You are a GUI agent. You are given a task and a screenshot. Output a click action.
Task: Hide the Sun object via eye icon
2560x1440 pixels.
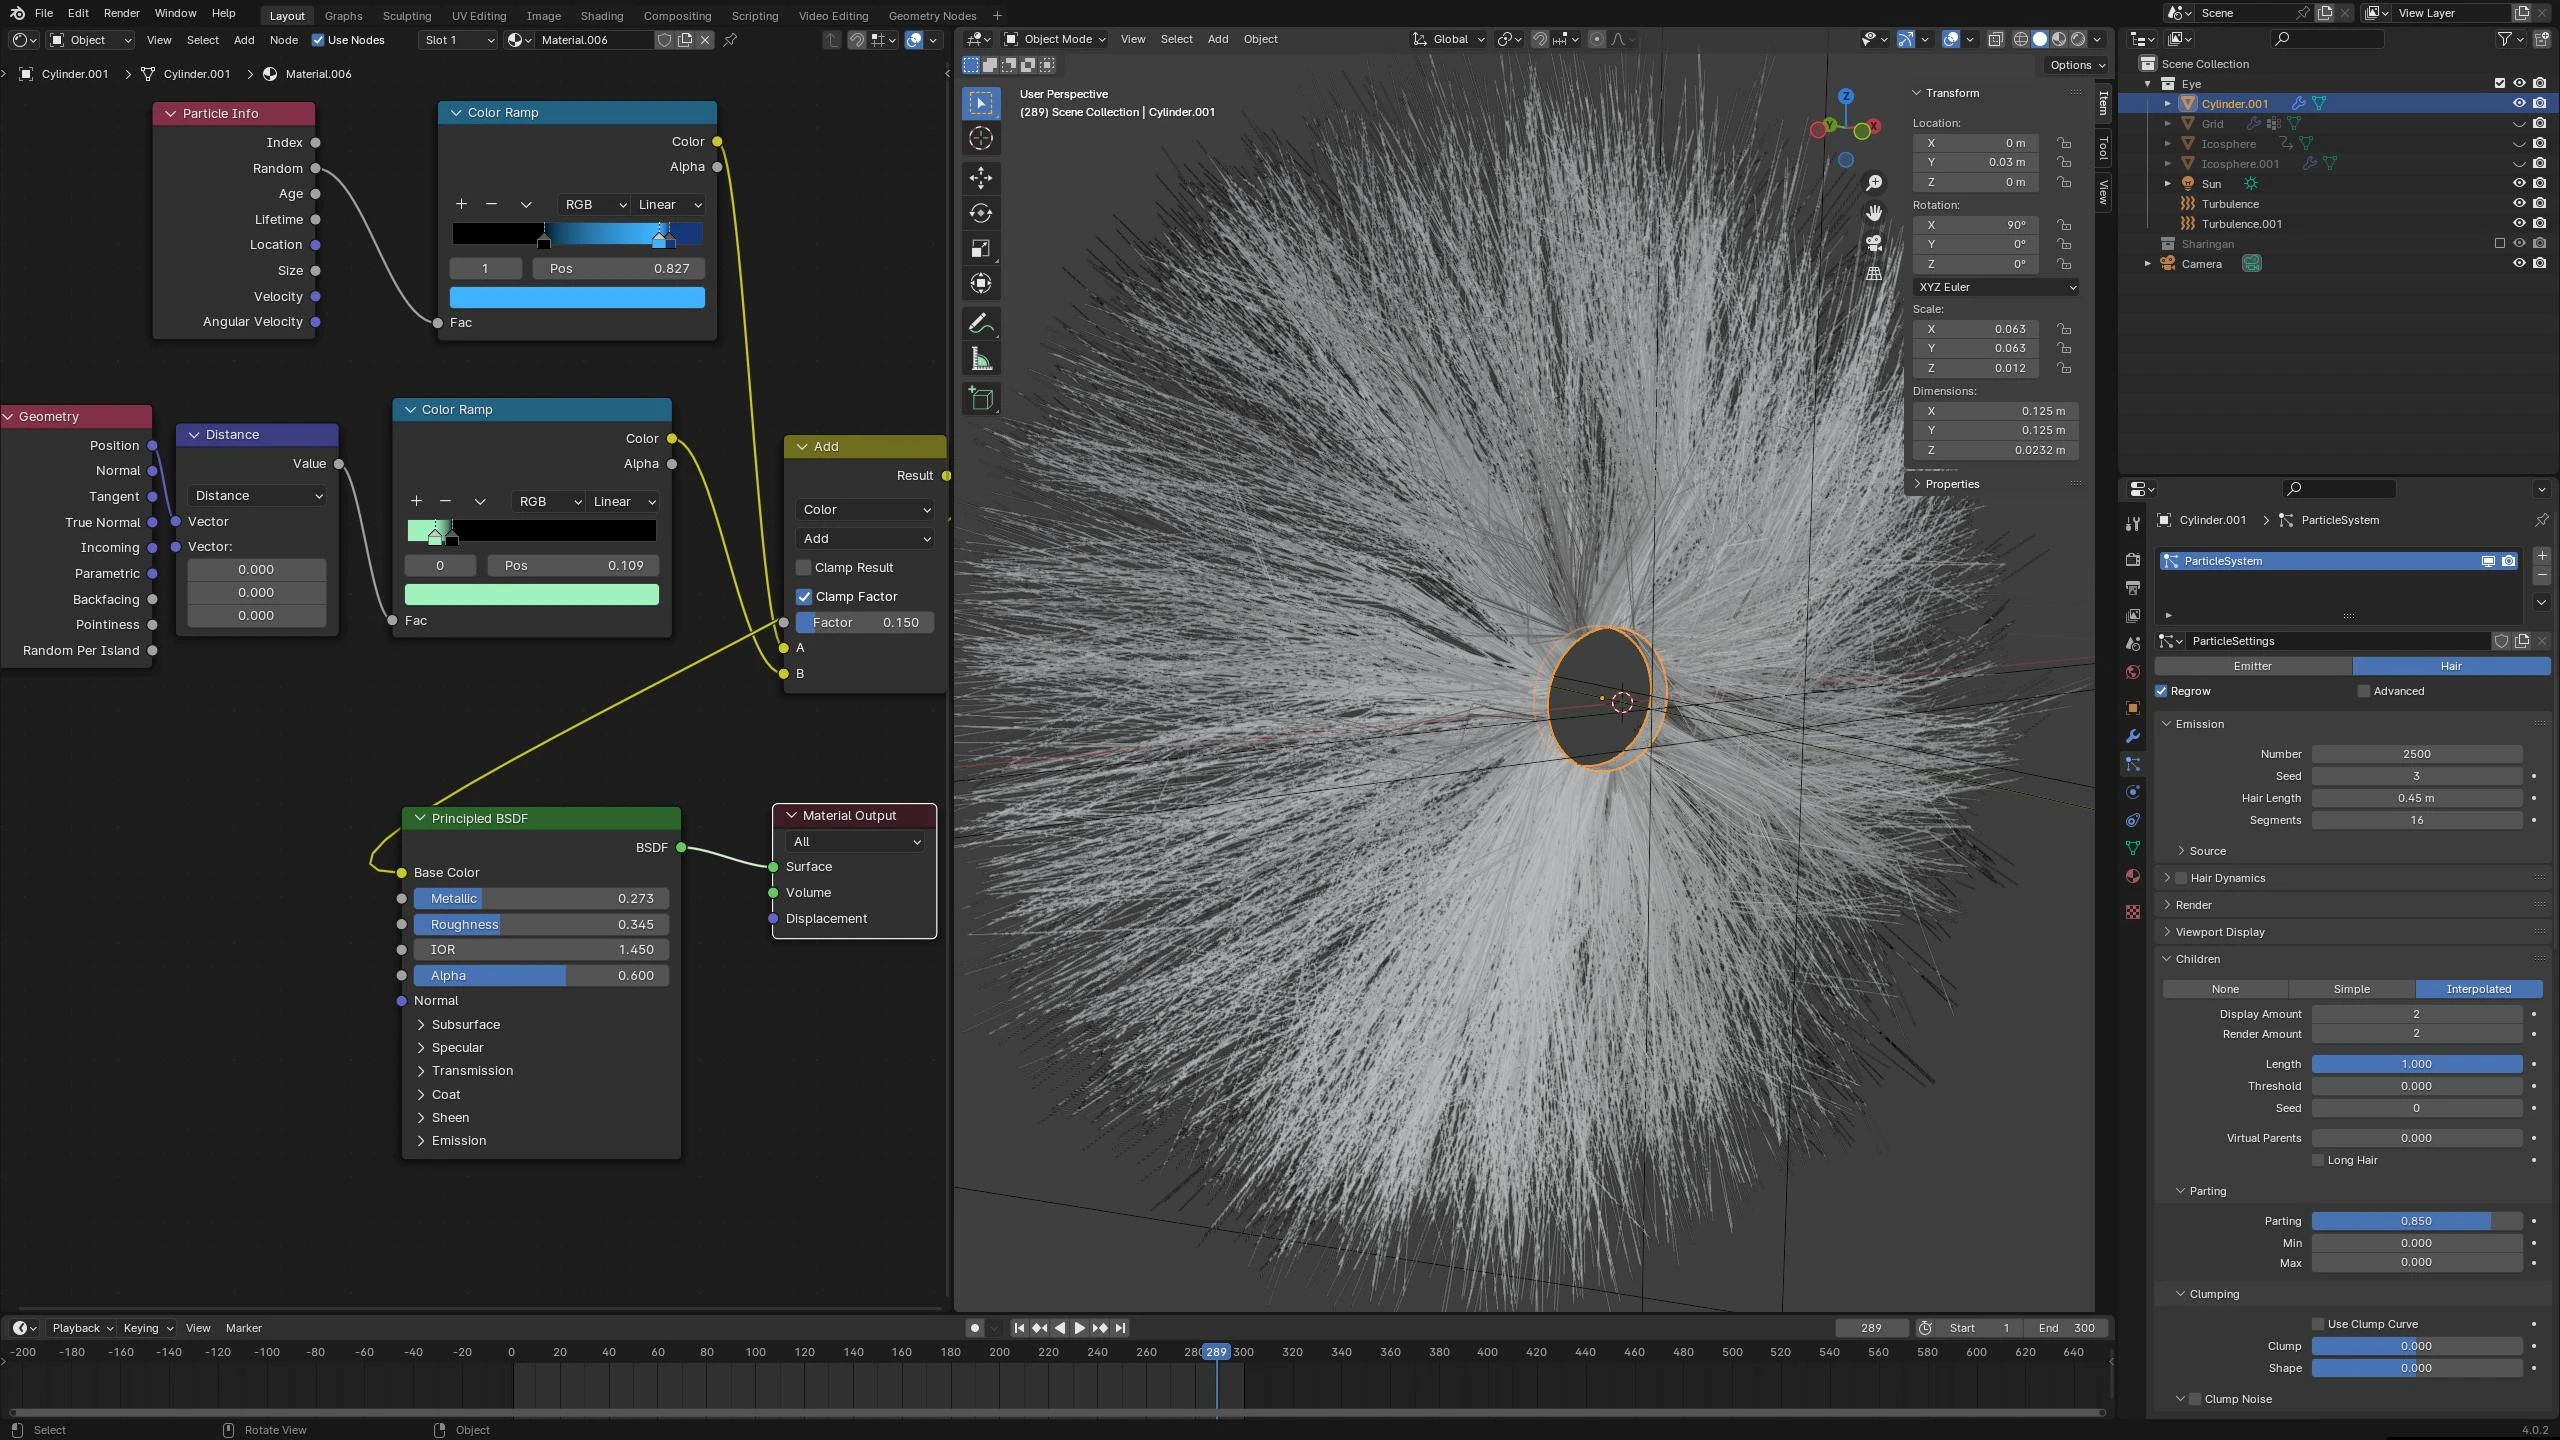pyautogui.click(x=2519, y=183)
